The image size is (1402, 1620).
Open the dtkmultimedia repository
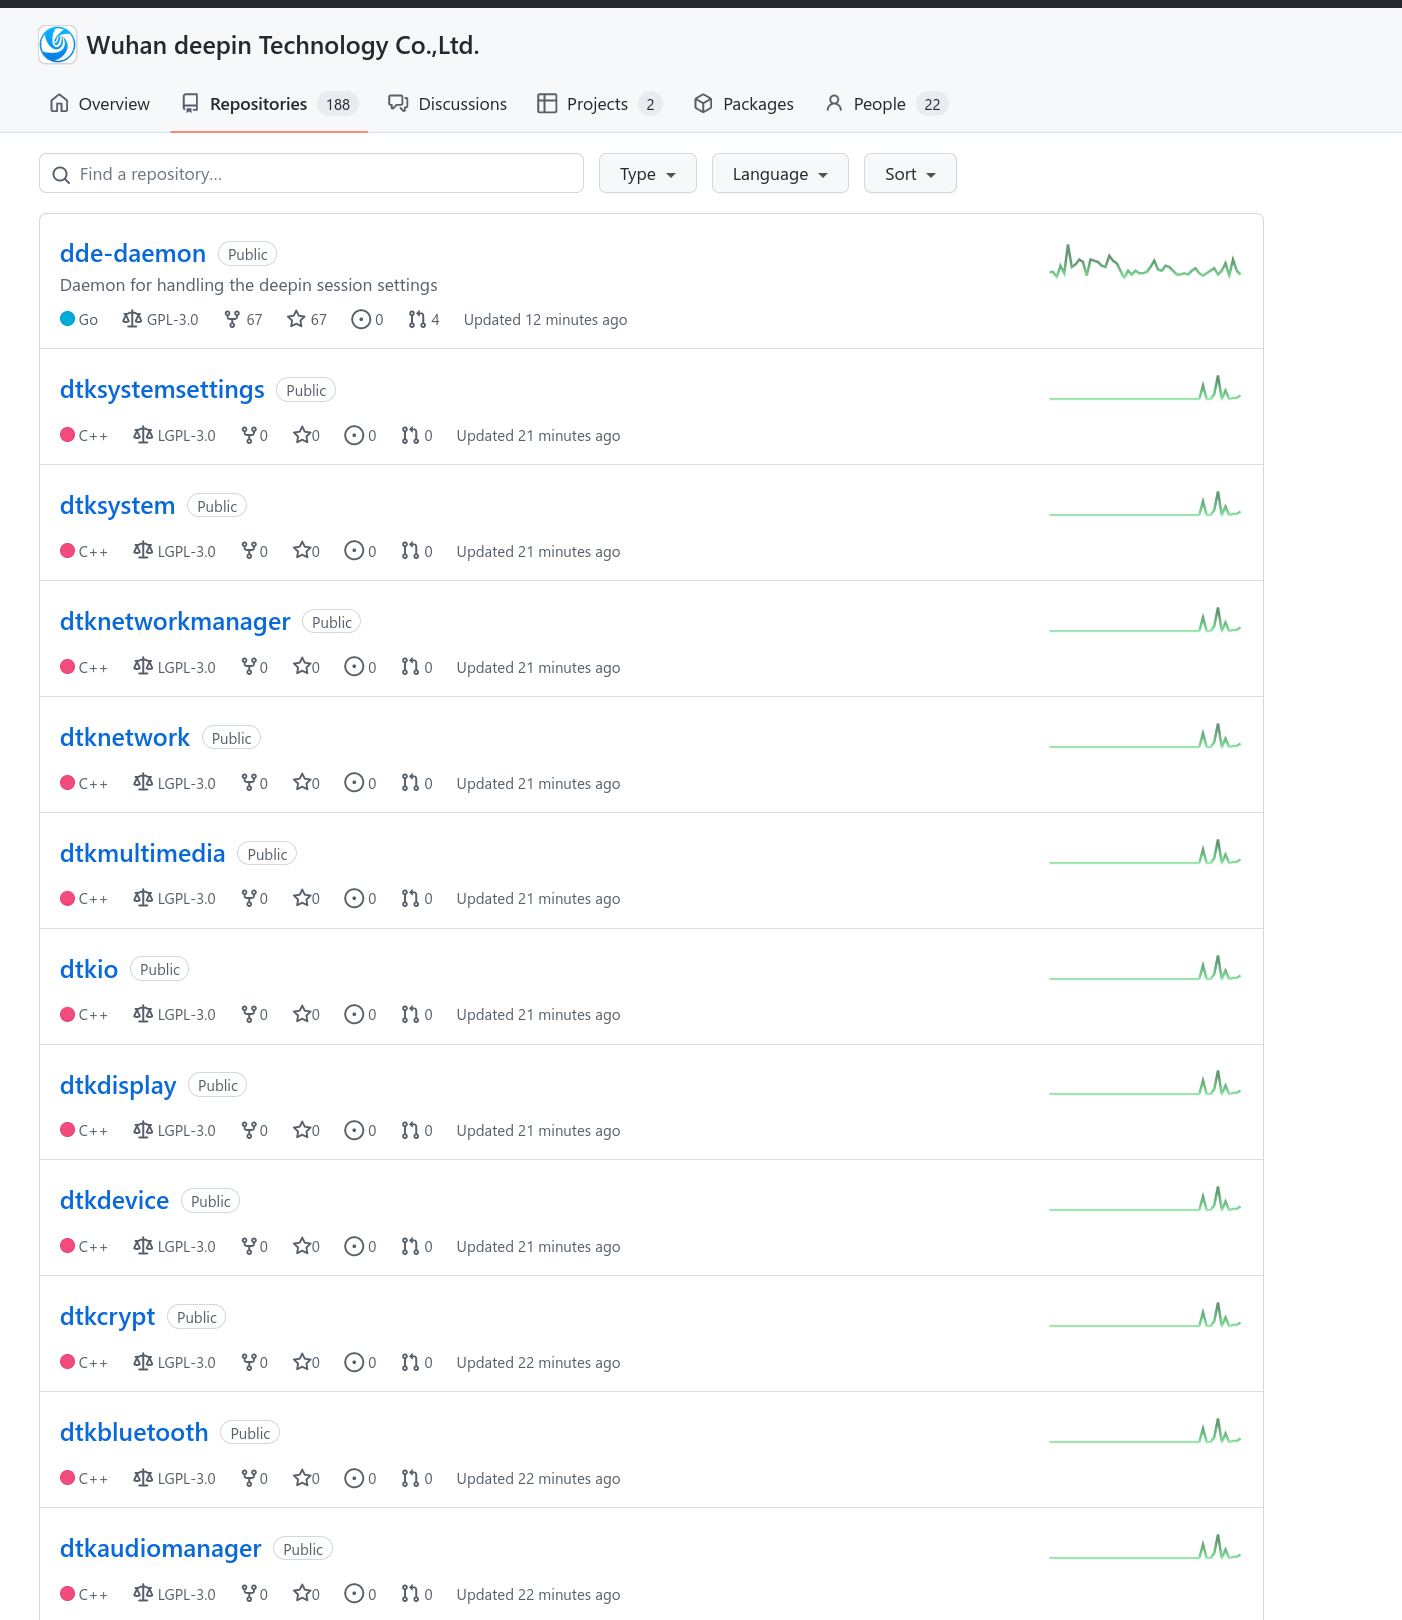pos(143,854)
